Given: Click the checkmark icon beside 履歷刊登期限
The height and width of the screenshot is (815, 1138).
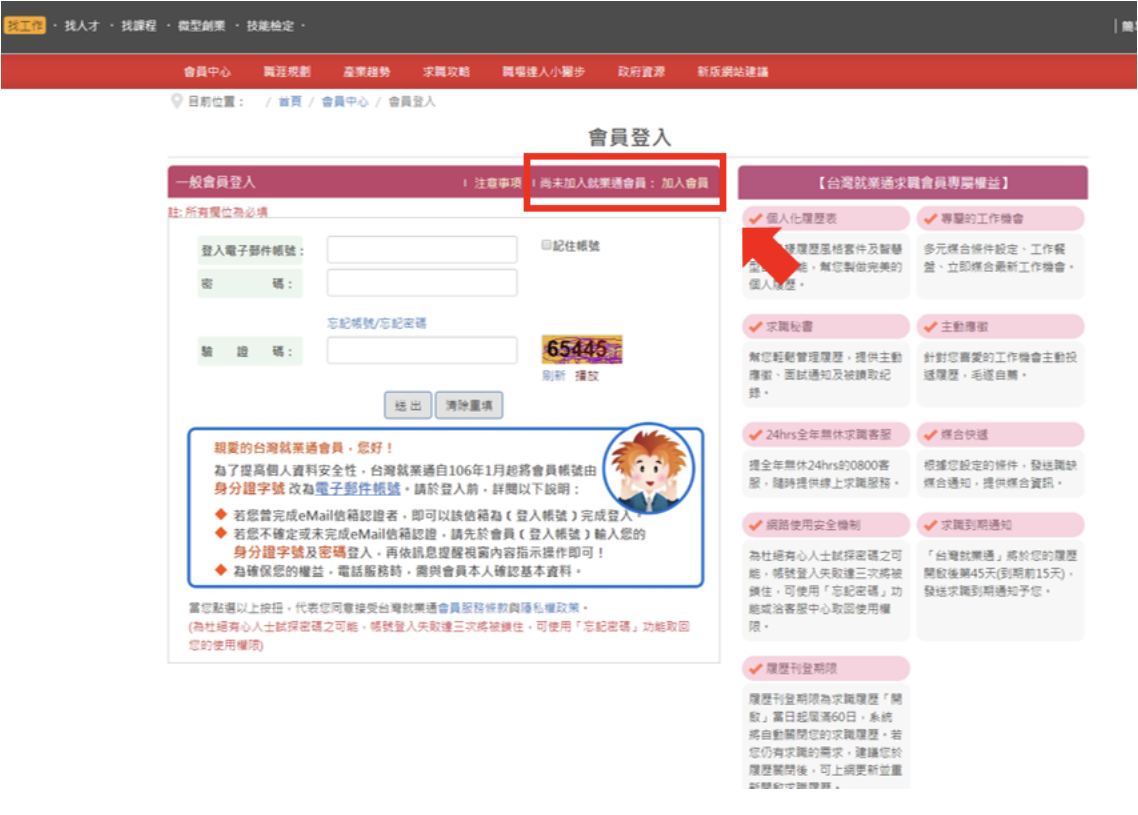Looking at the screenshot, I should tap(756, 668).
